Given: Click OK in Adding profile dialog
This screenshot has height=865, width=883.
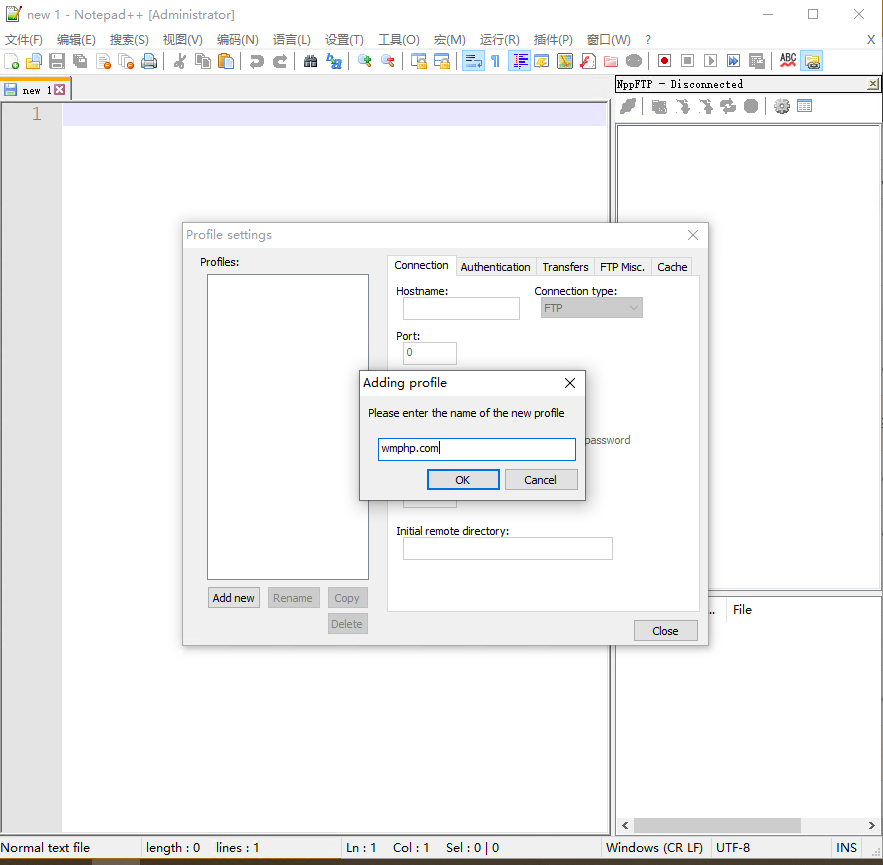Looking at the screenshot, I should pos(463,480).
